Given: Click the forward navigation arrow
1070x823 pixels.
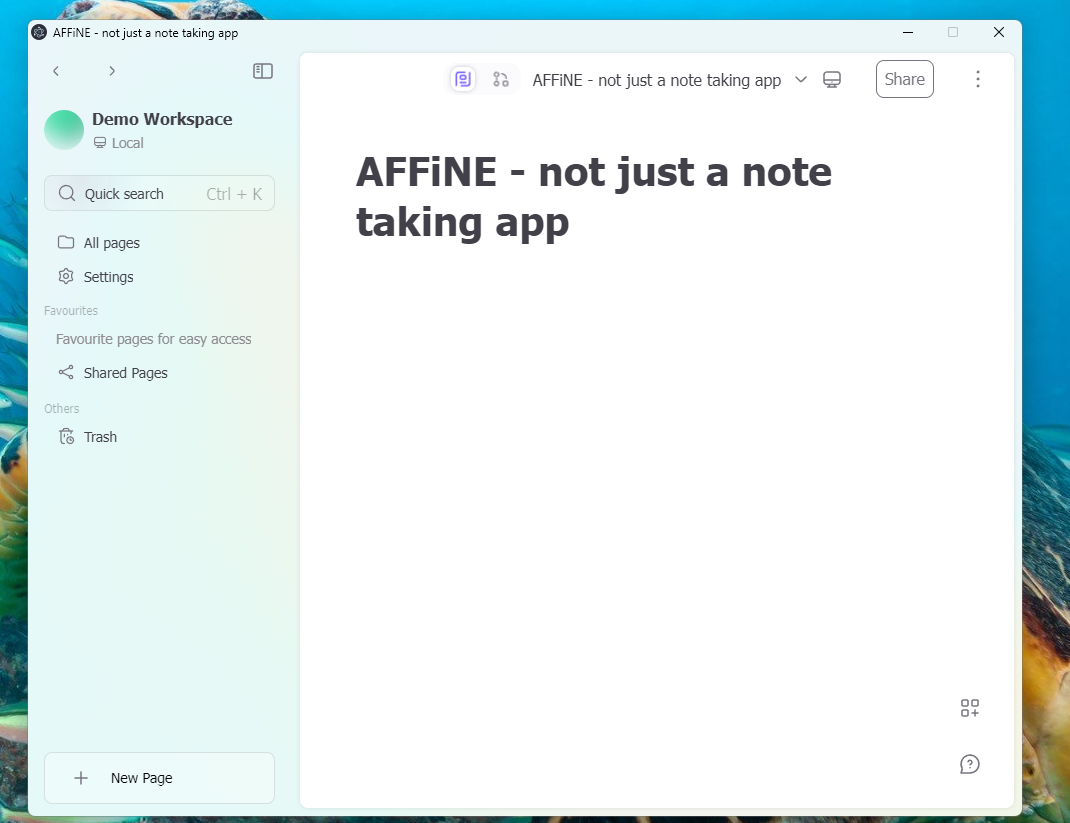Looking at the screenshot, I should pos(112,71).
